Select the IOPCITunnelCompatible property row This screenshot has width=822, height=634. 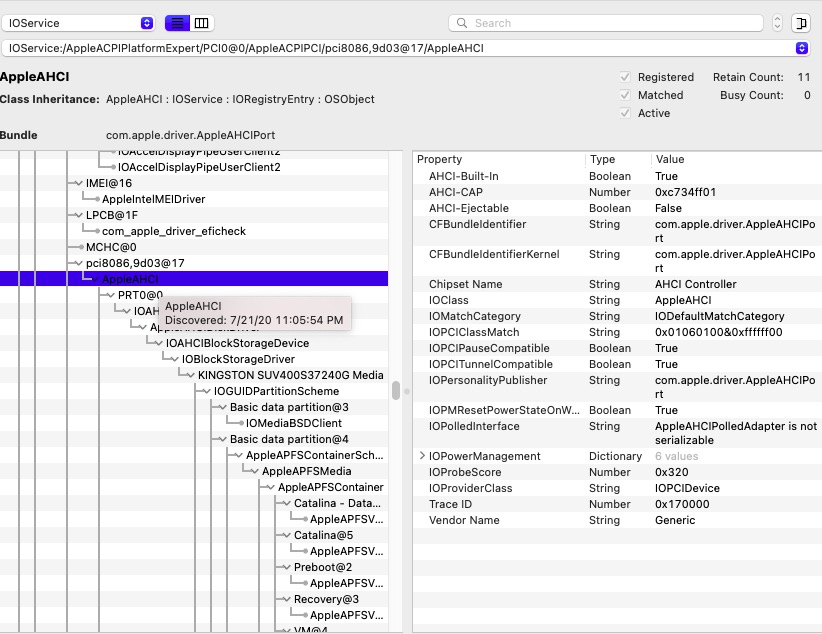coord(617,364)
